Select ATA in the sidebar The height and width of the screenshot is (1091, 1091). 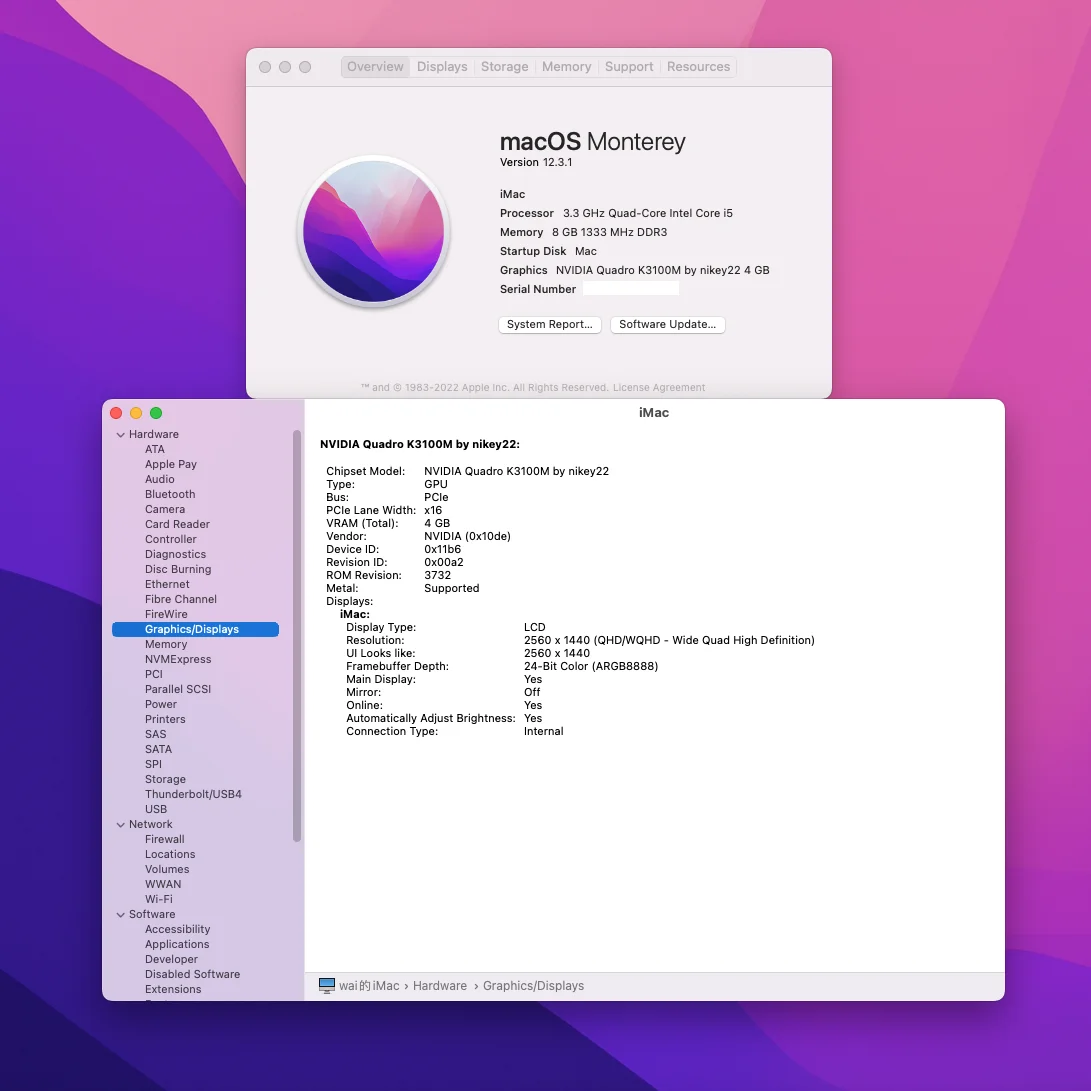(154, 449)
